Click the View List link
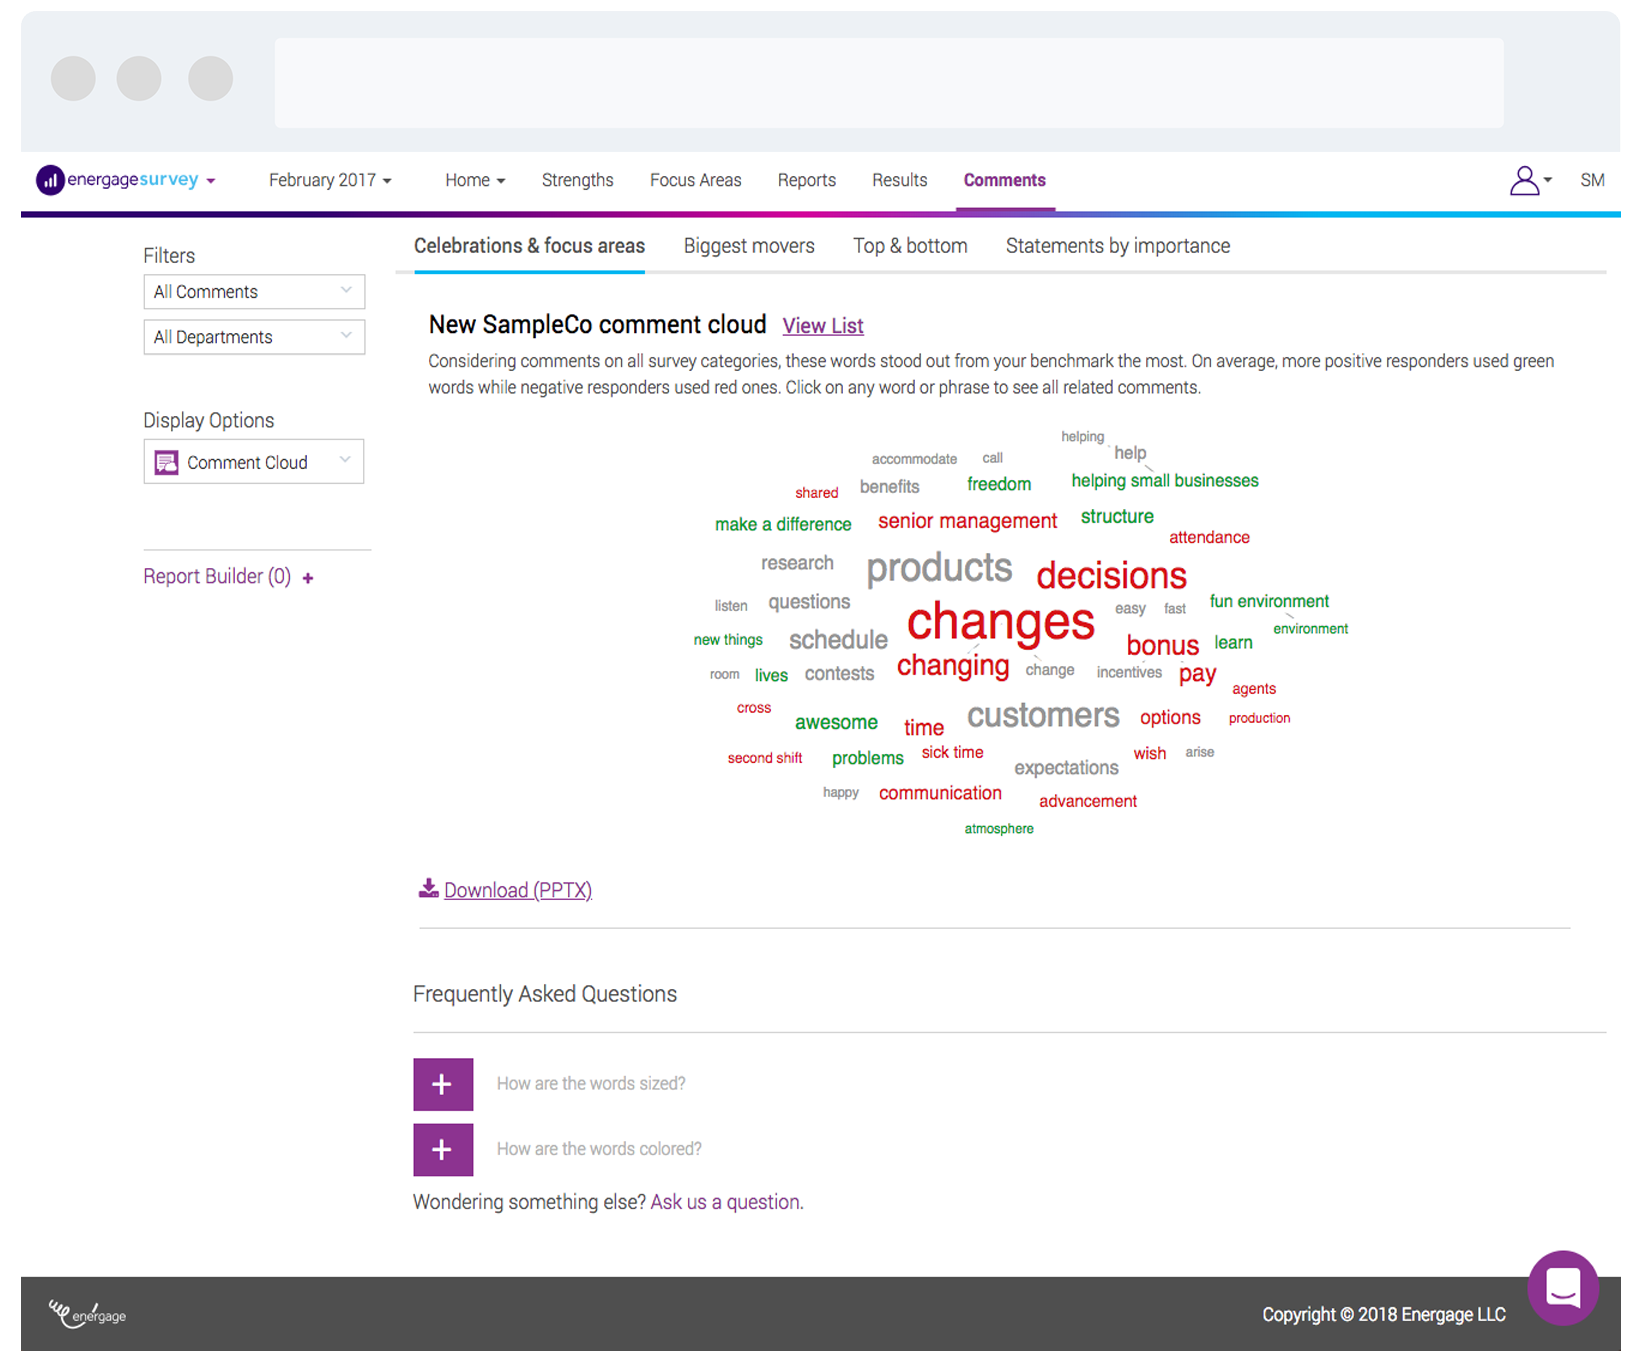This screenshot has height=1369, width=1645. pyautogui.click(x=822, y=325)
